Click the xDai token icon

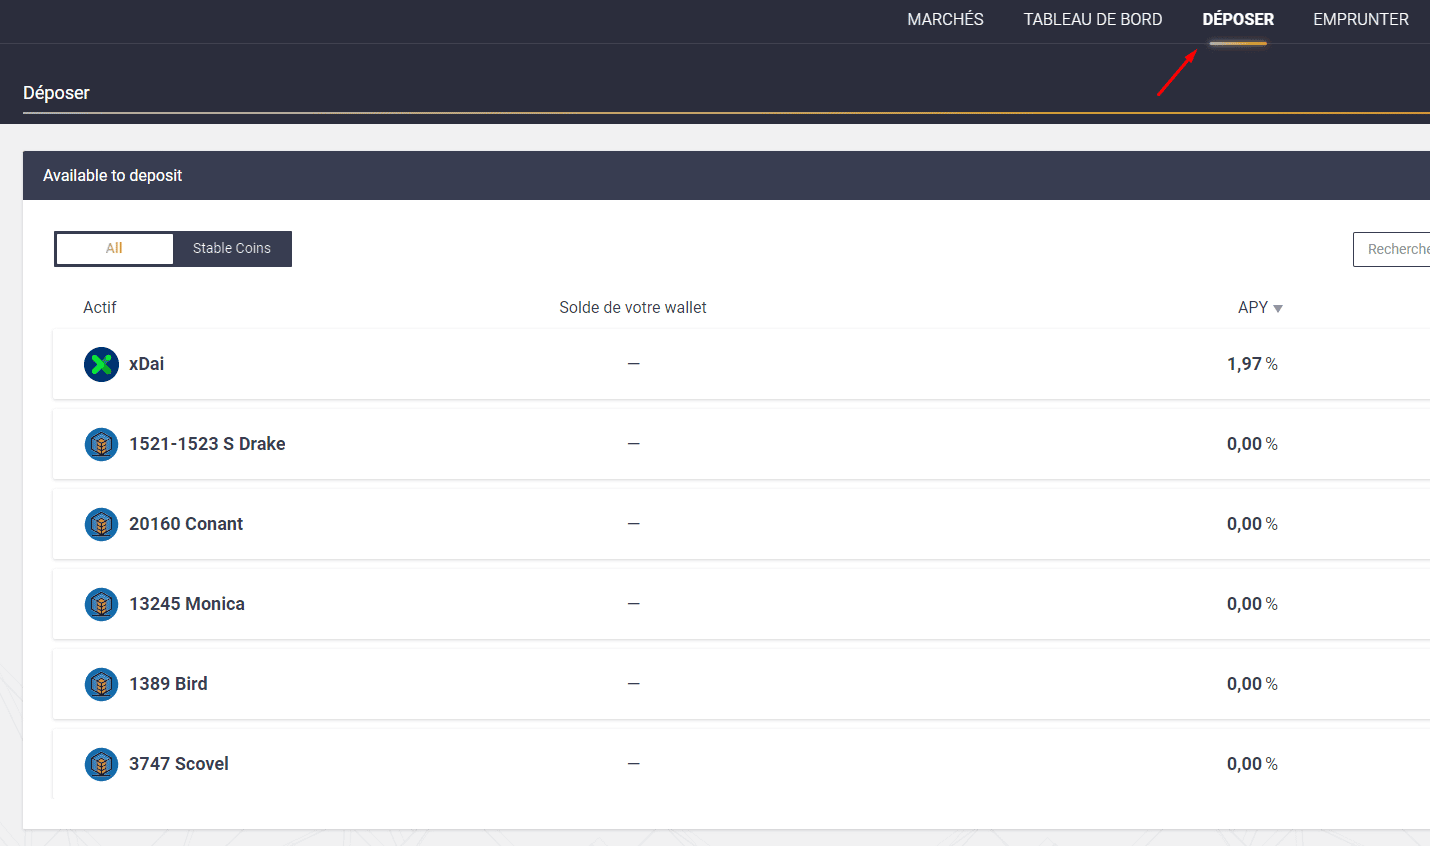pos(101,364)
